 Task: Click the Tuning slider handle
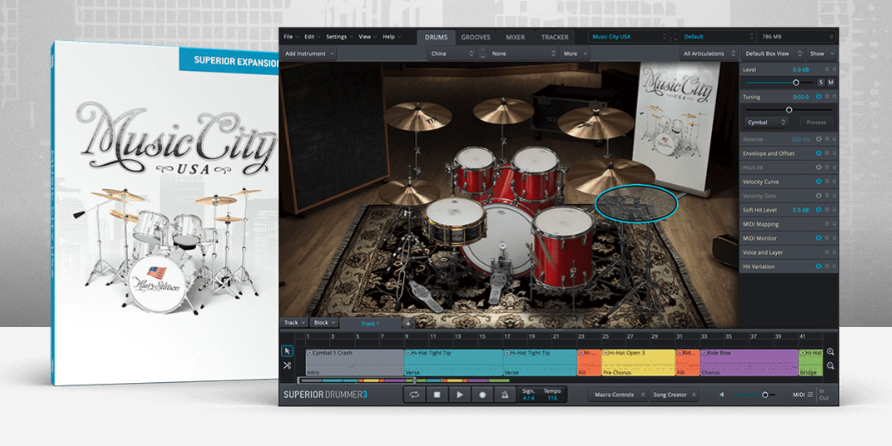789,110
